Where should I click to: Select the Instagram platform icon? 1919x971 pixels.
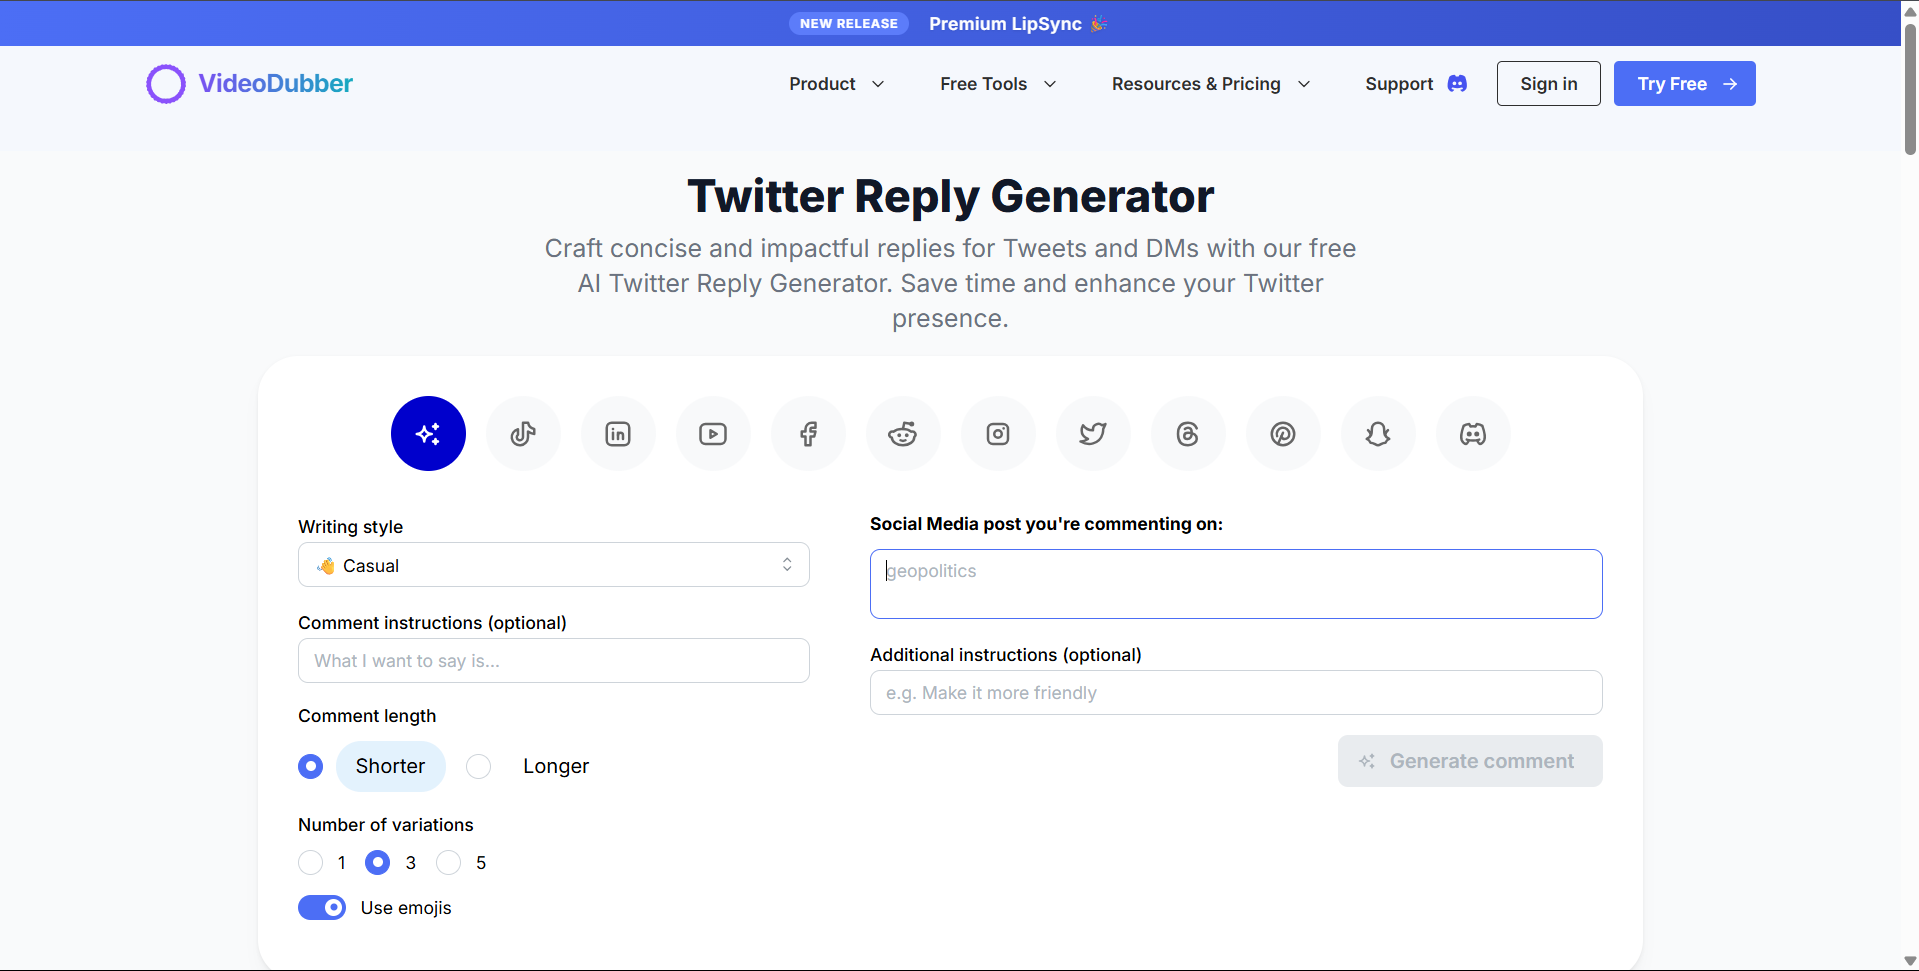pyautogui.click(x=997, y=433)
